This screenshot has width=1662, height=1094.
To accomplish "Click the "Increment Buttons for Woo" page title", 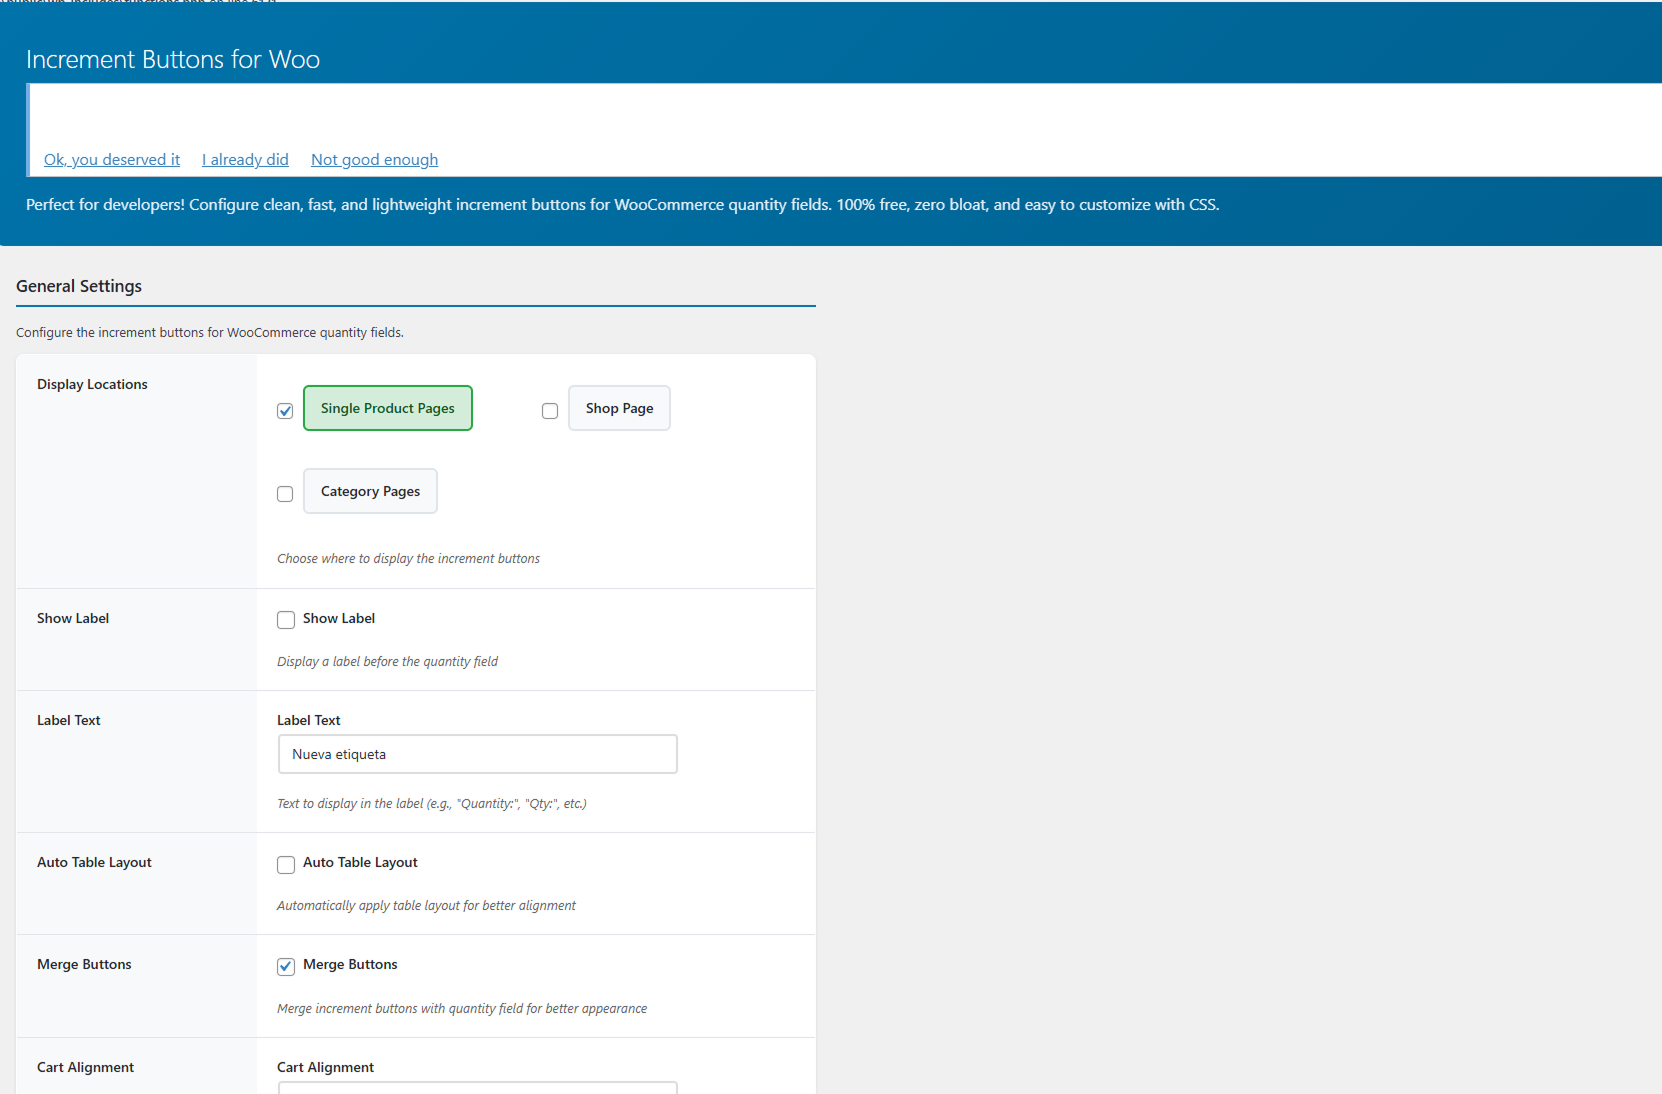I will 173,60.
